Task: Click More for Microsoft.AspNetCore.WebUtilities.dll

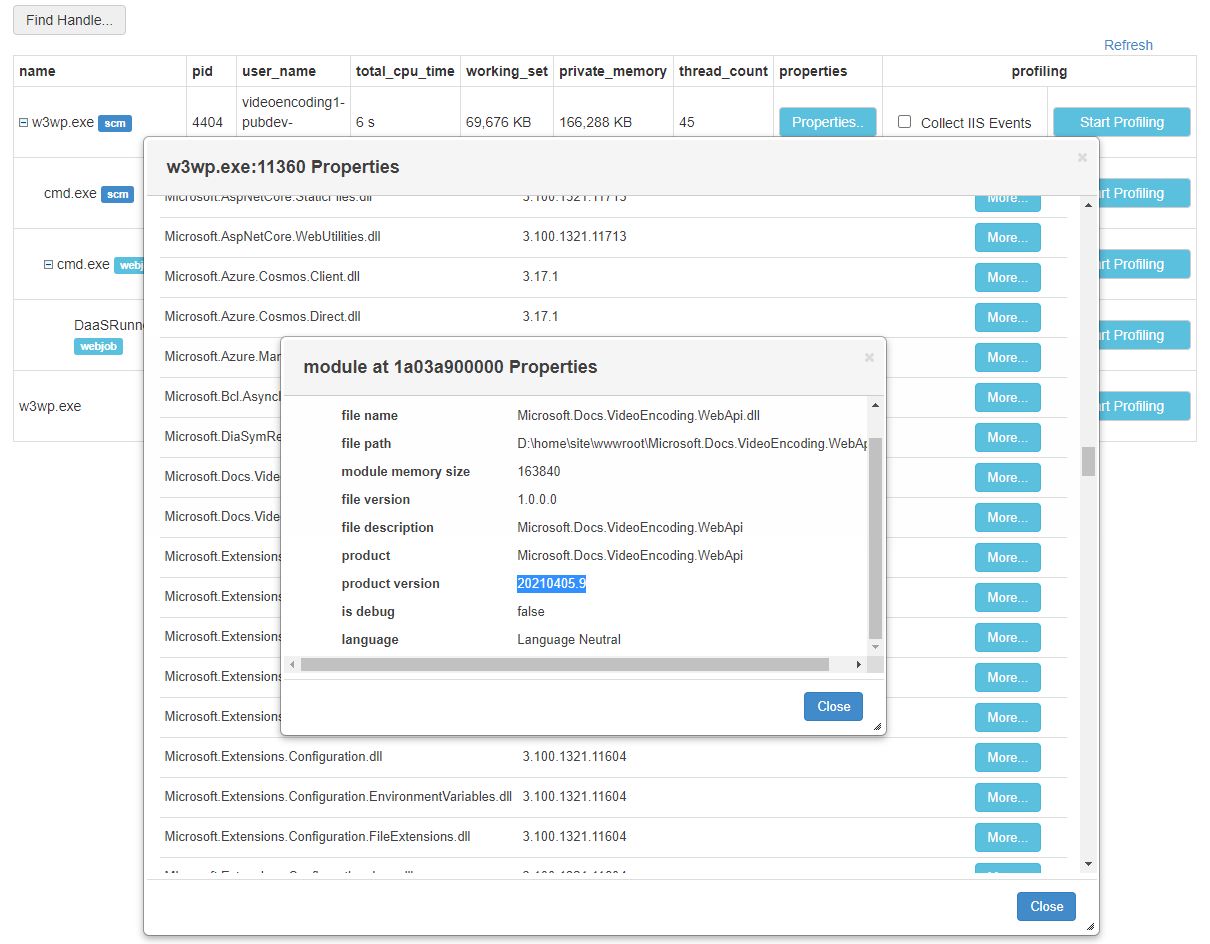Action: pyautogui.click(x=1007, y=237)
